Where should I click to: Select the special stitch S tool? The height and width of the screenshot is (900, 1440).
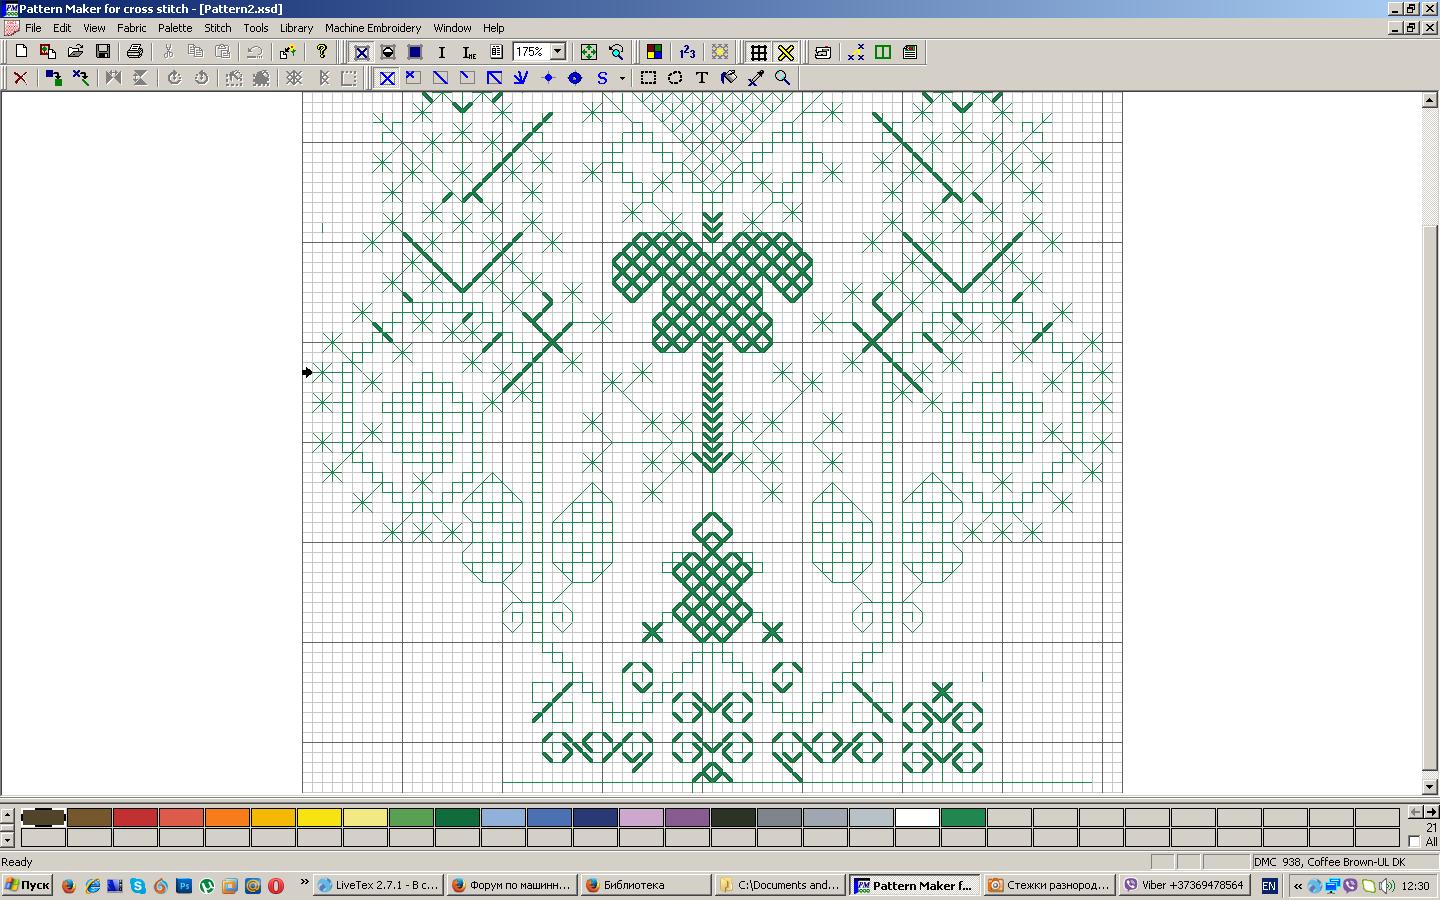tap(602, 78)
